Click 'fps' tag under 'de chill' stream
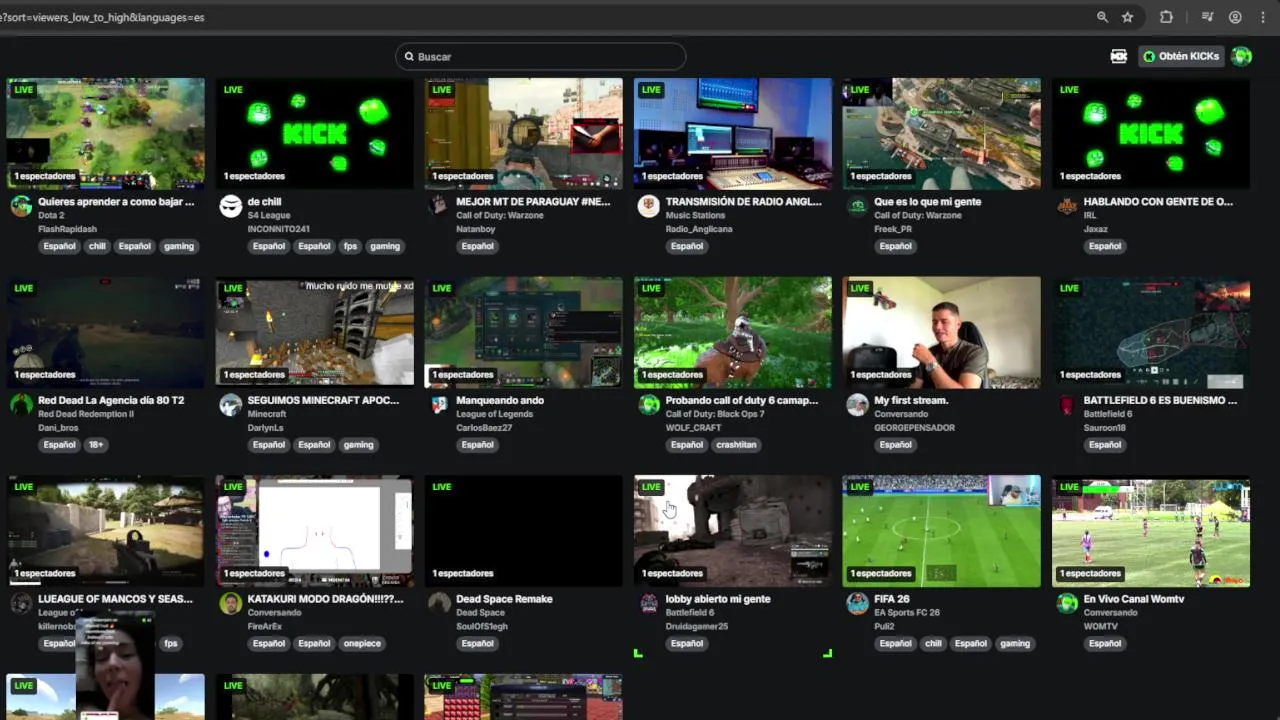 coord(350,246)
